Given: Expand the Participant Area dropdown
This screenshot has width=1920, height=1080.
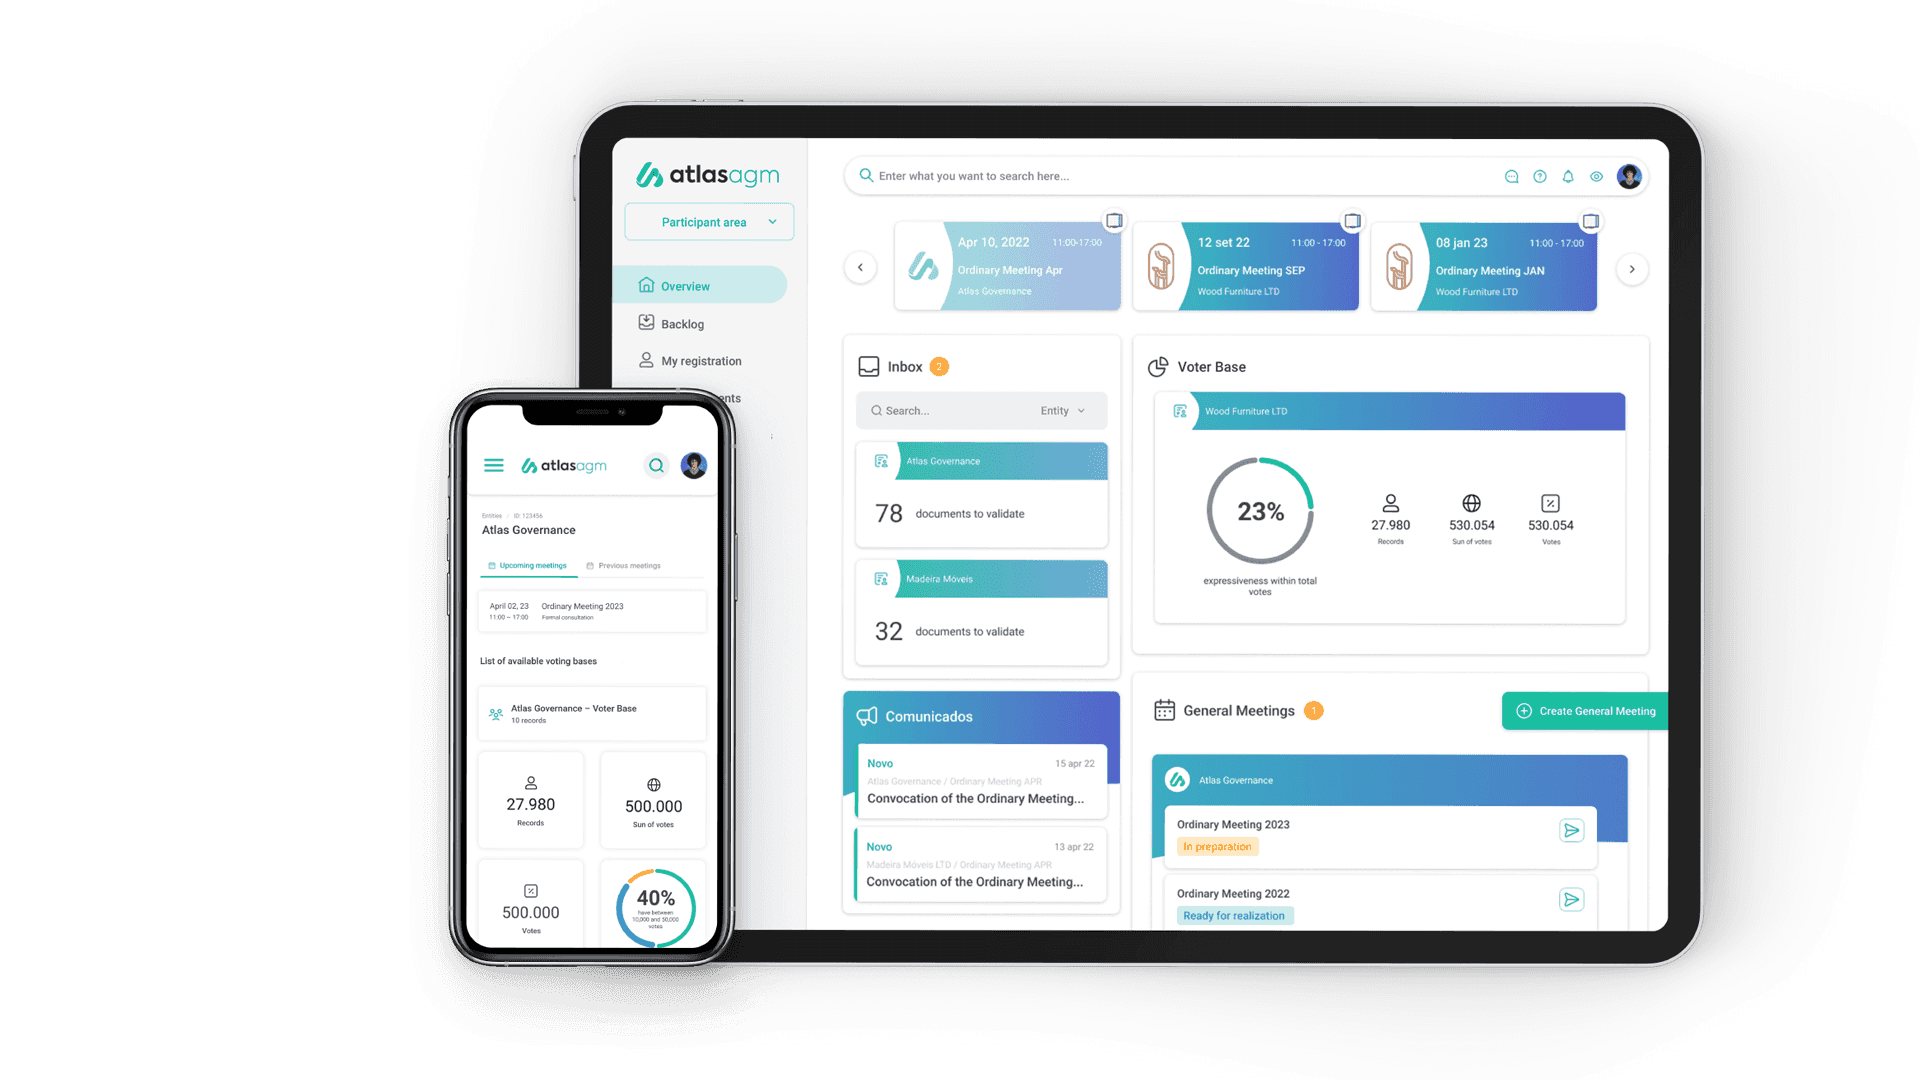Looking at the screenshot, I should pos(709,222).
